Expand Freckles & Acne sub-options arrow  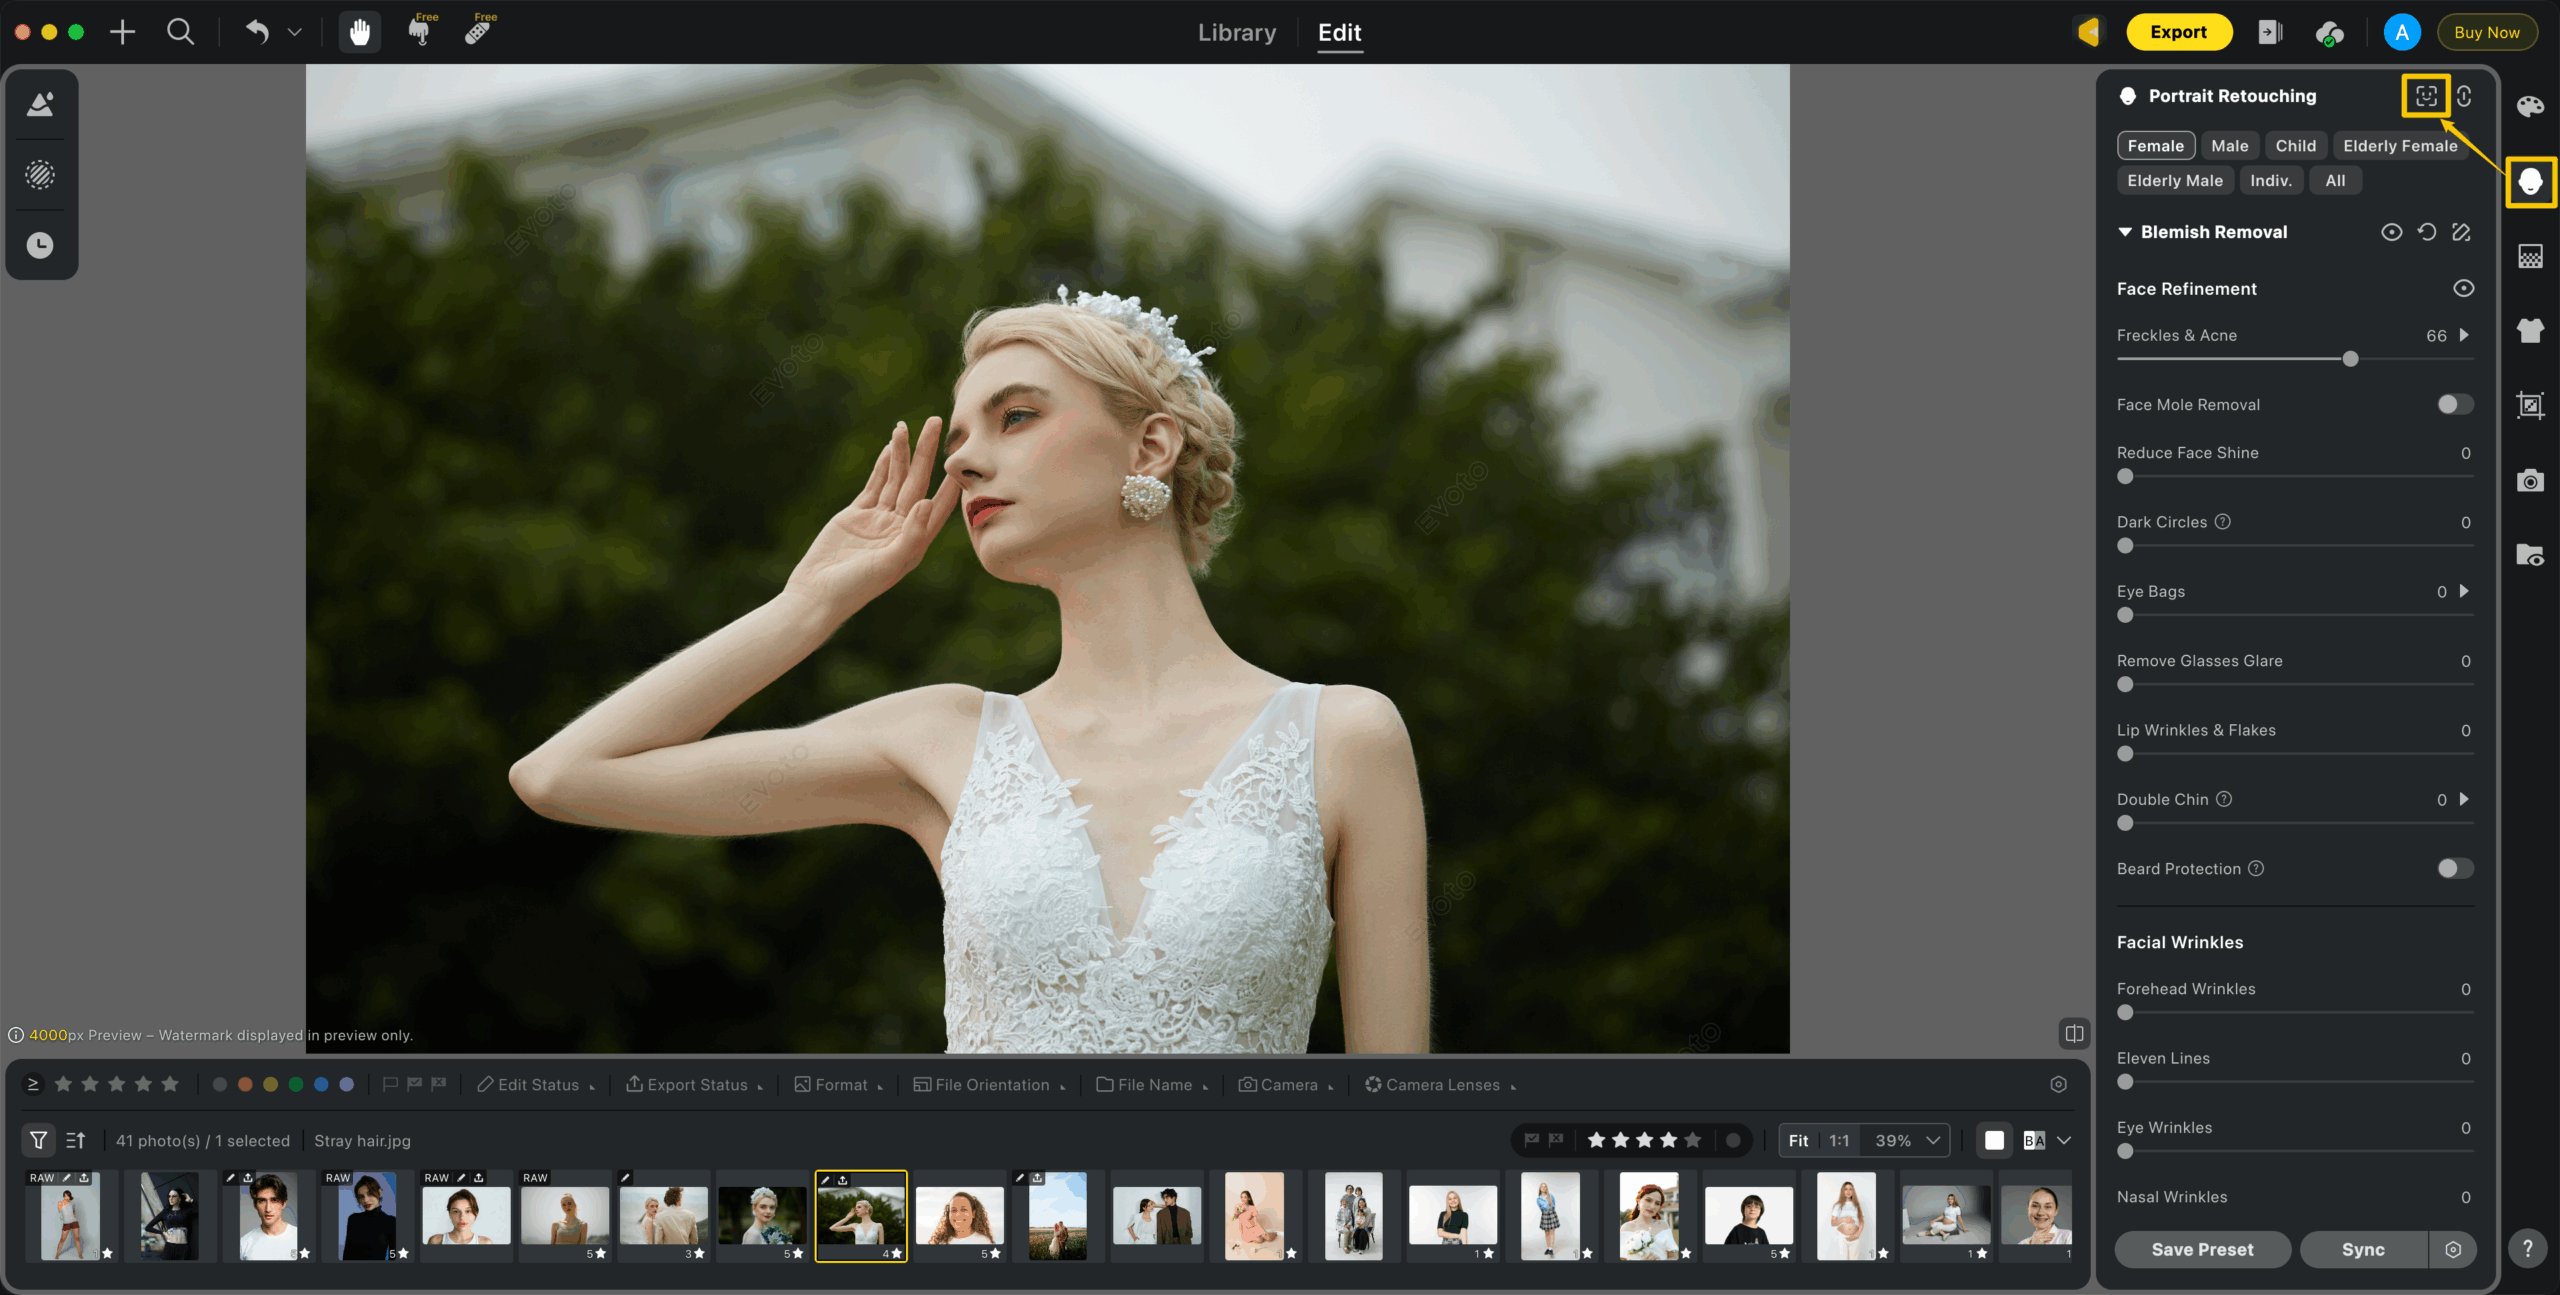point(2464,335)
